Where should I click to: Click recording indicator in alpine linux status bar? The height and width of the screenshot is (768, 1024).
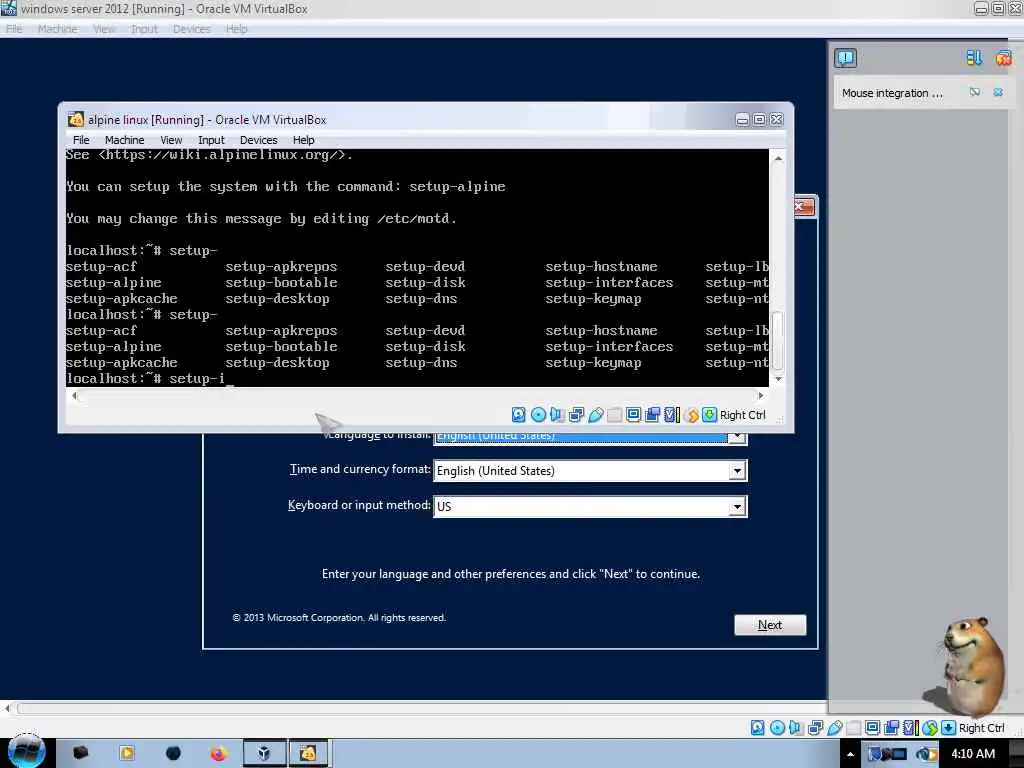pyautogui.click(x=652, y=415)
